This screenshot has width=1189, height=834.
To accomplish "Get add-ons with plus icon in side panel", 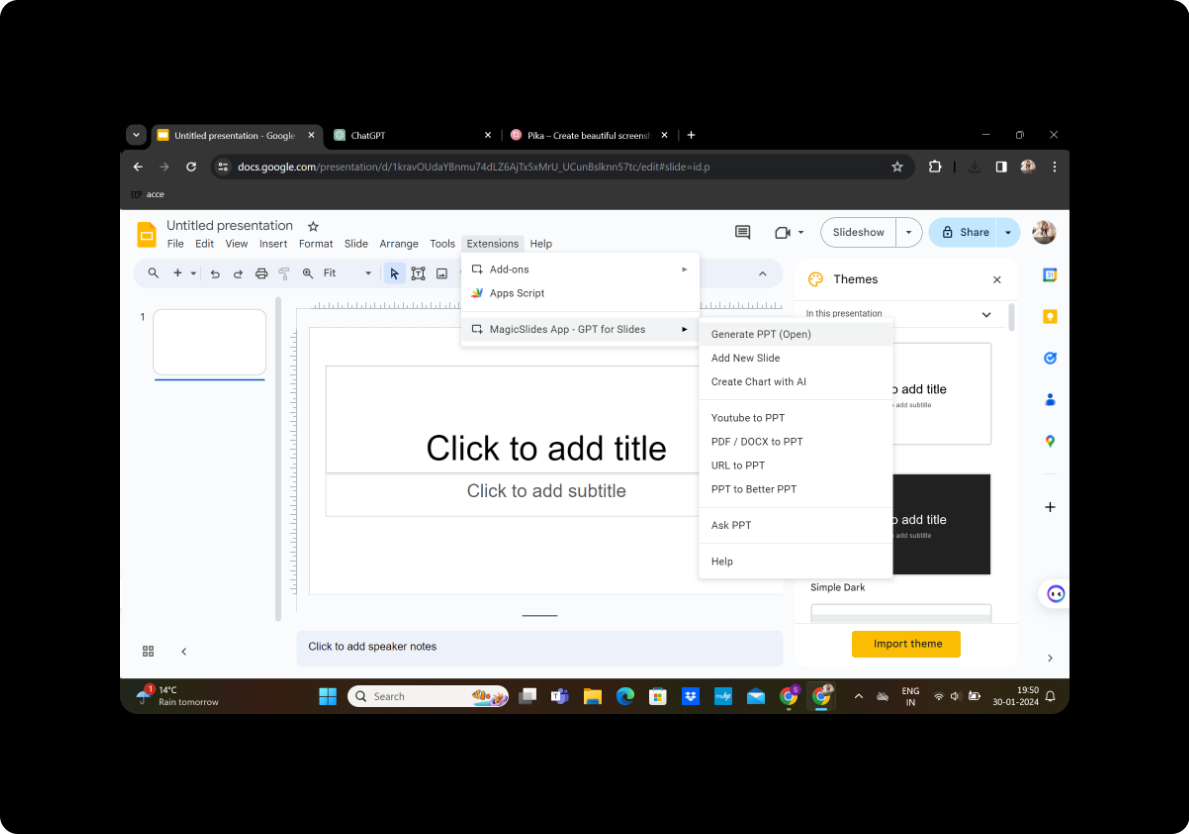I will click(x=1050, y=507).
